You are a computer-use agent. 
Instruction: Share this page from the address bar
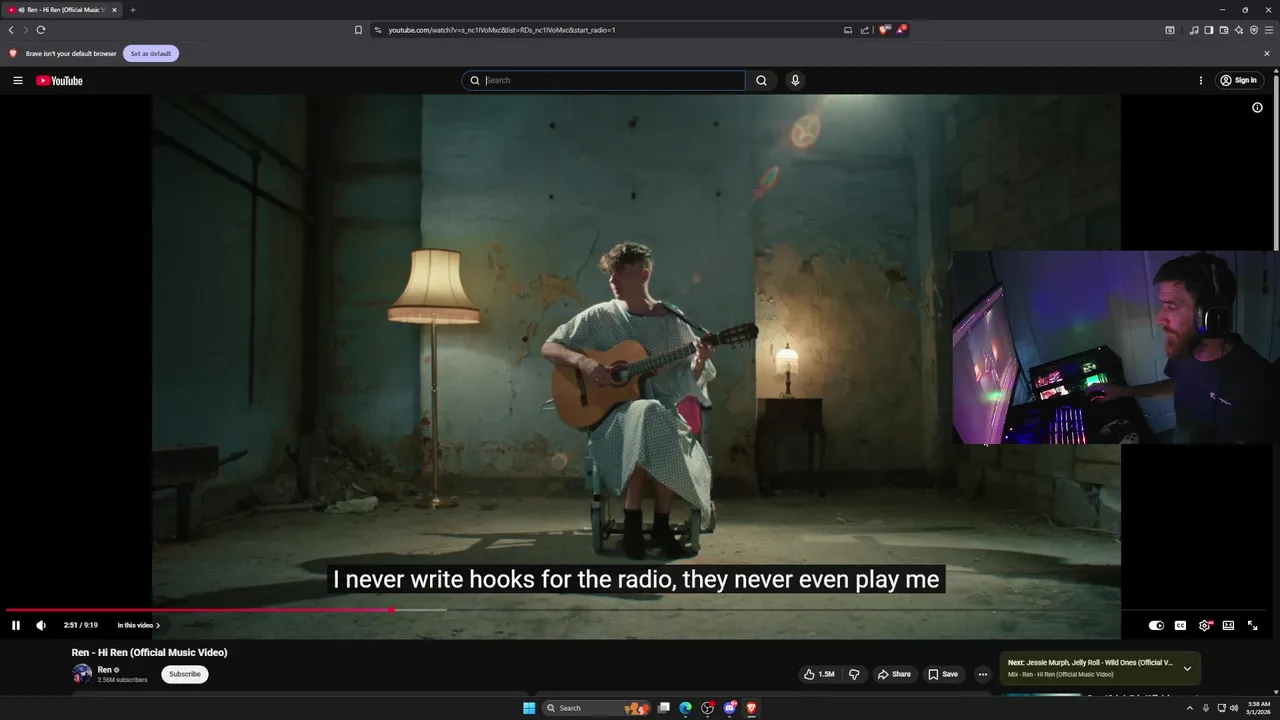865,30
